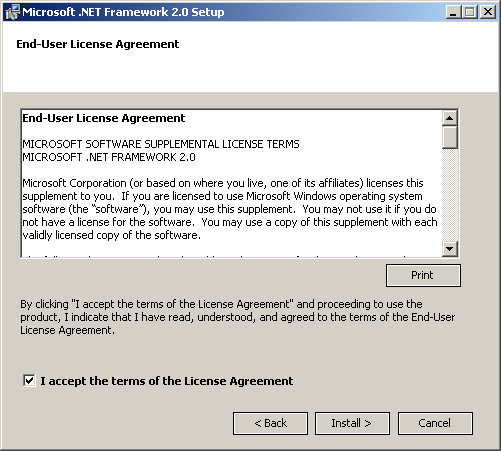Click the license text scroll down arrow
Screen dimensions: 501x451
[x=450, y=249]
